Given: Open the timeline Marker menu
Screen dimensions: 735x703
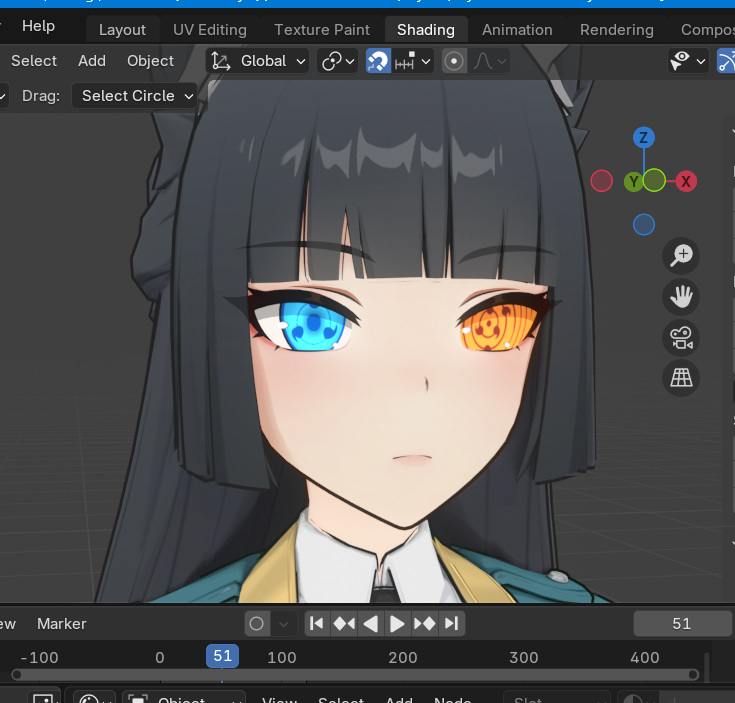Looking at the screenshot, I should click(x=61, y=624).
